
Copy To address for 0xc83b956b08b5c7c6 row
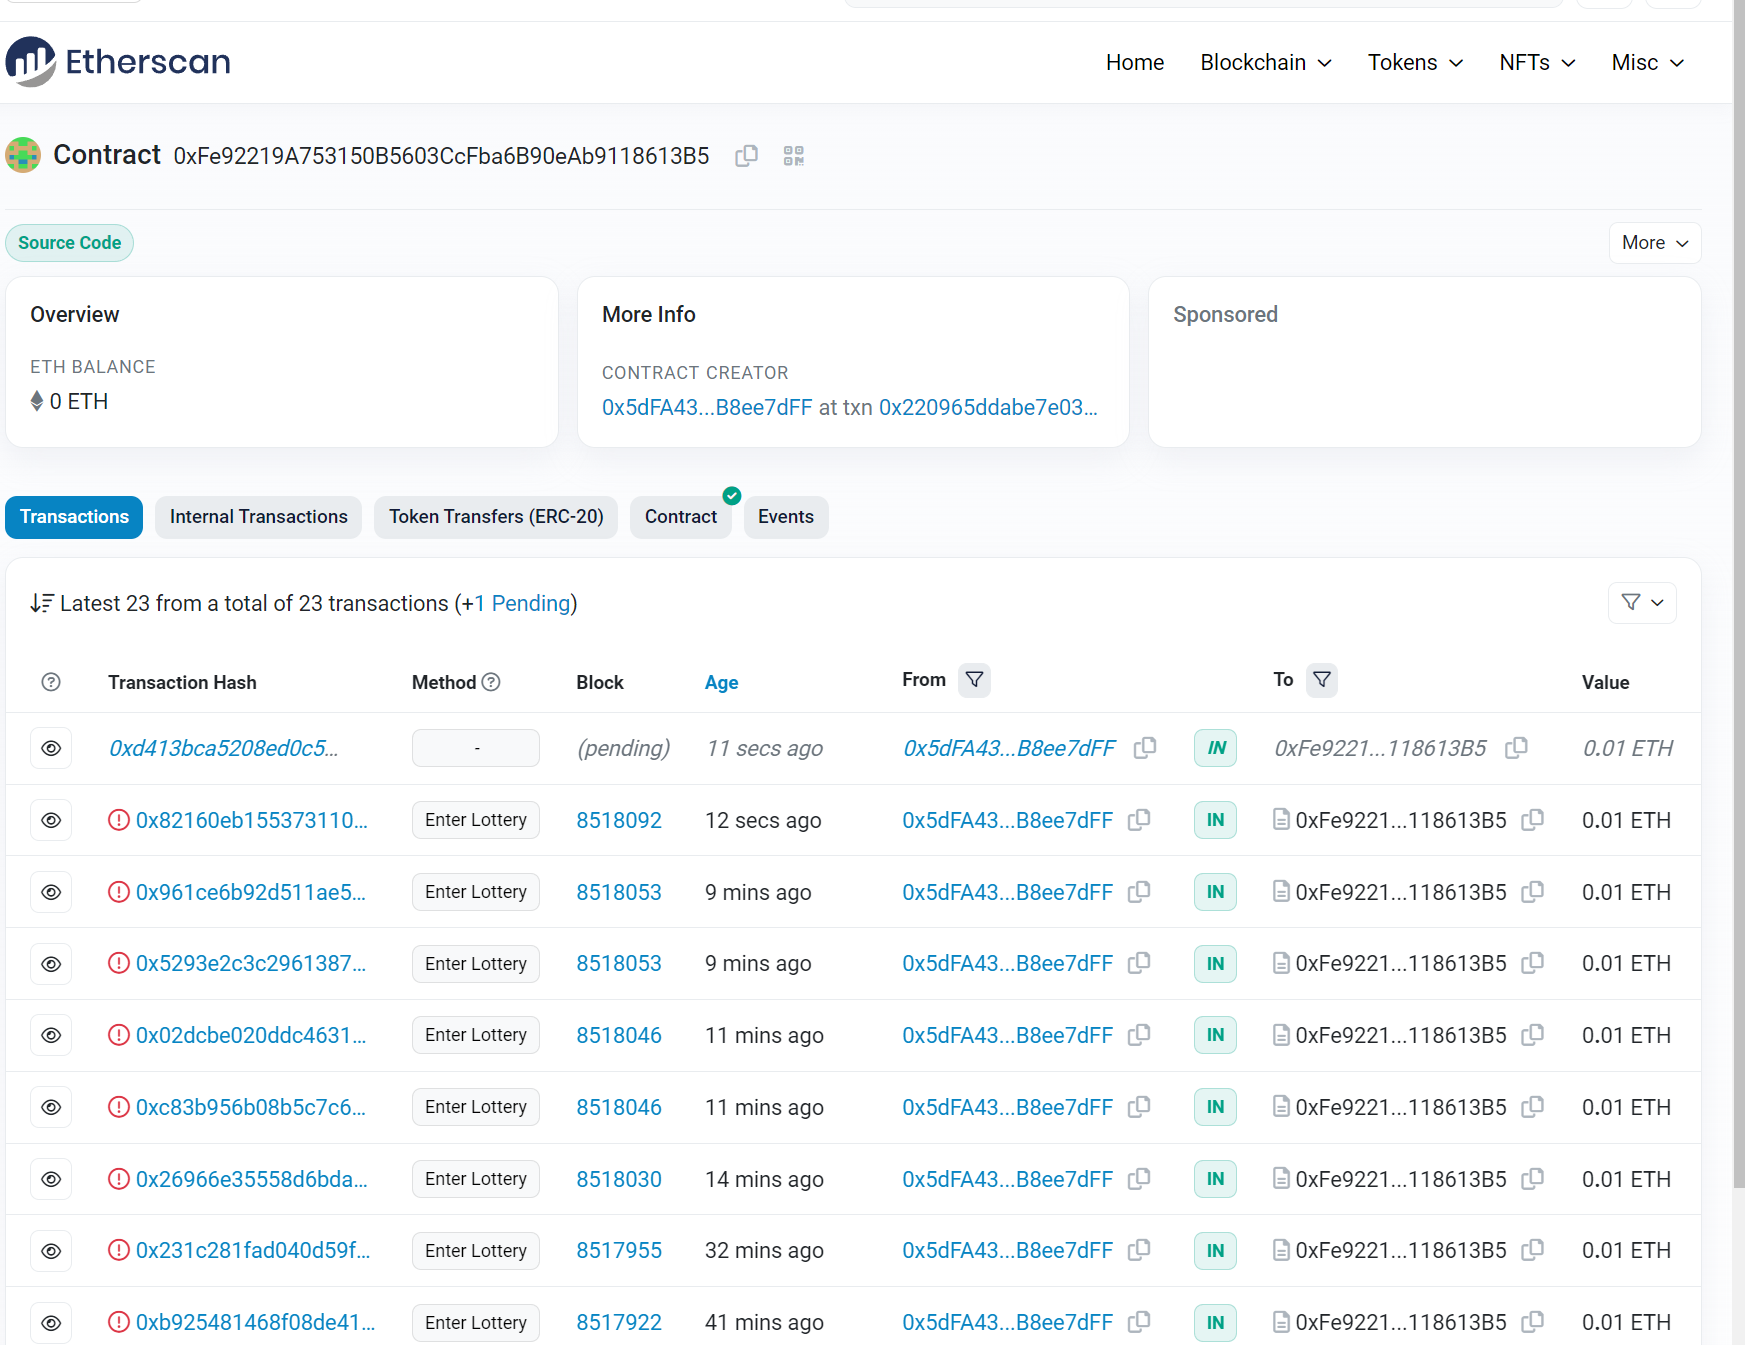point(1532,1107)
